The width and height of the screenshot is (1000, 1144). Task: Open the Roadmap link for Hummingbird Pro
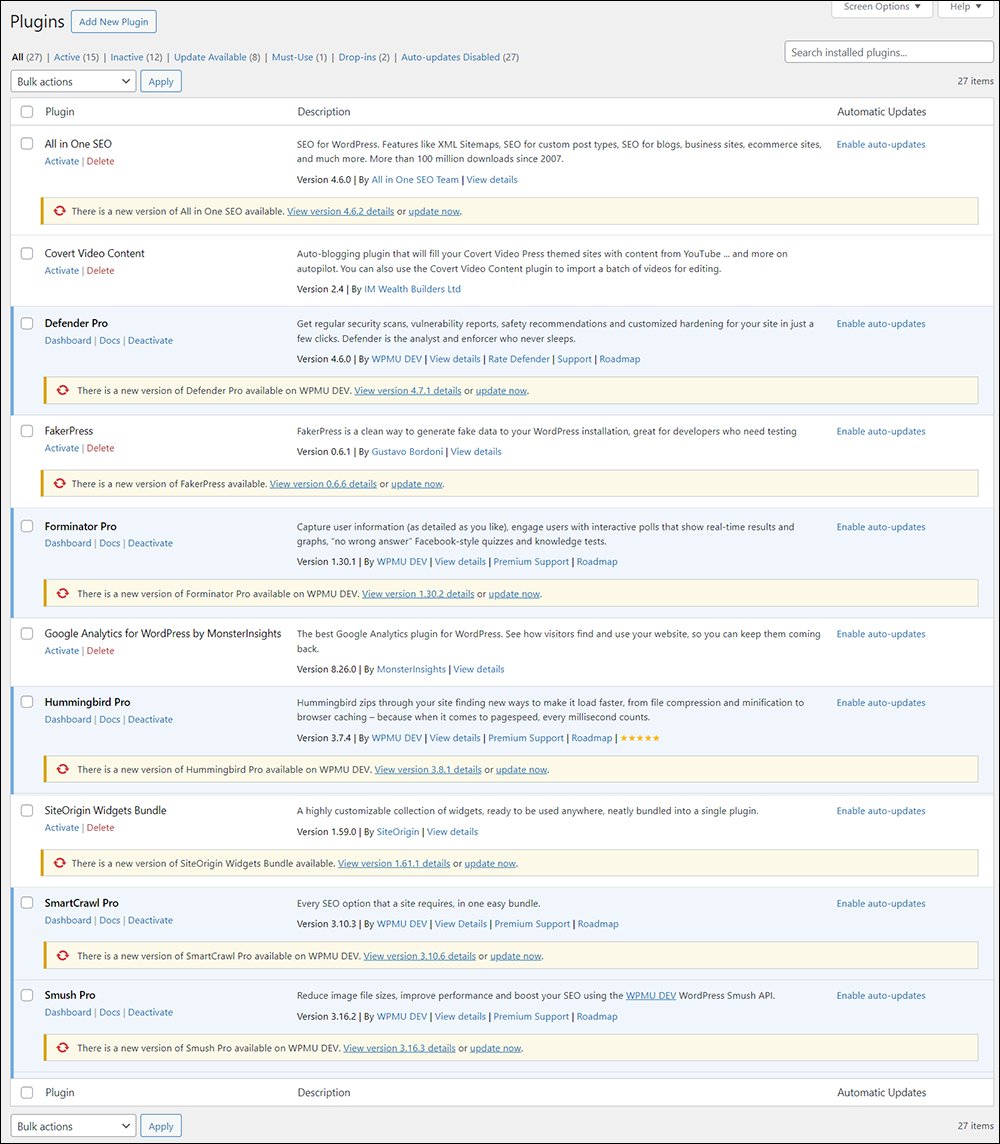pyautogui.click(x=592, y=738)
